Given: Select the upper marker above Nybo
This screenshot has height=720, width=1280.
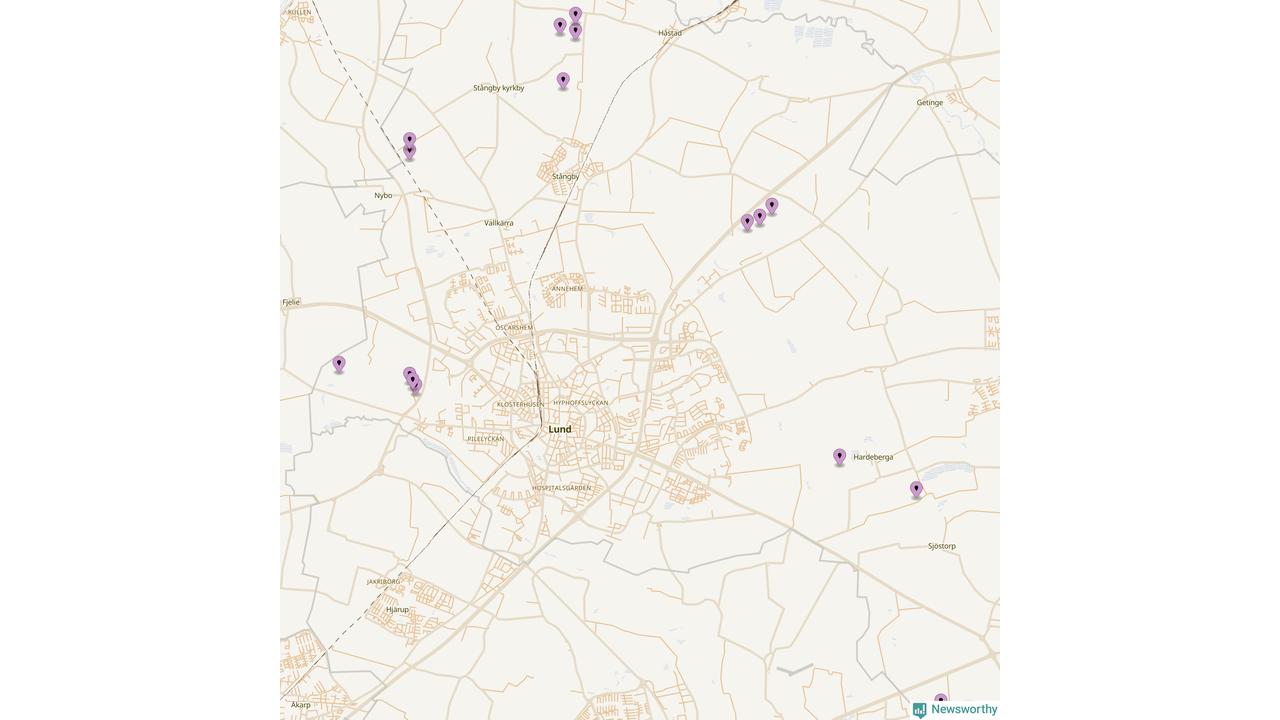Looking at the screenshot, I should pyautogui.click(x=409, y=139).
